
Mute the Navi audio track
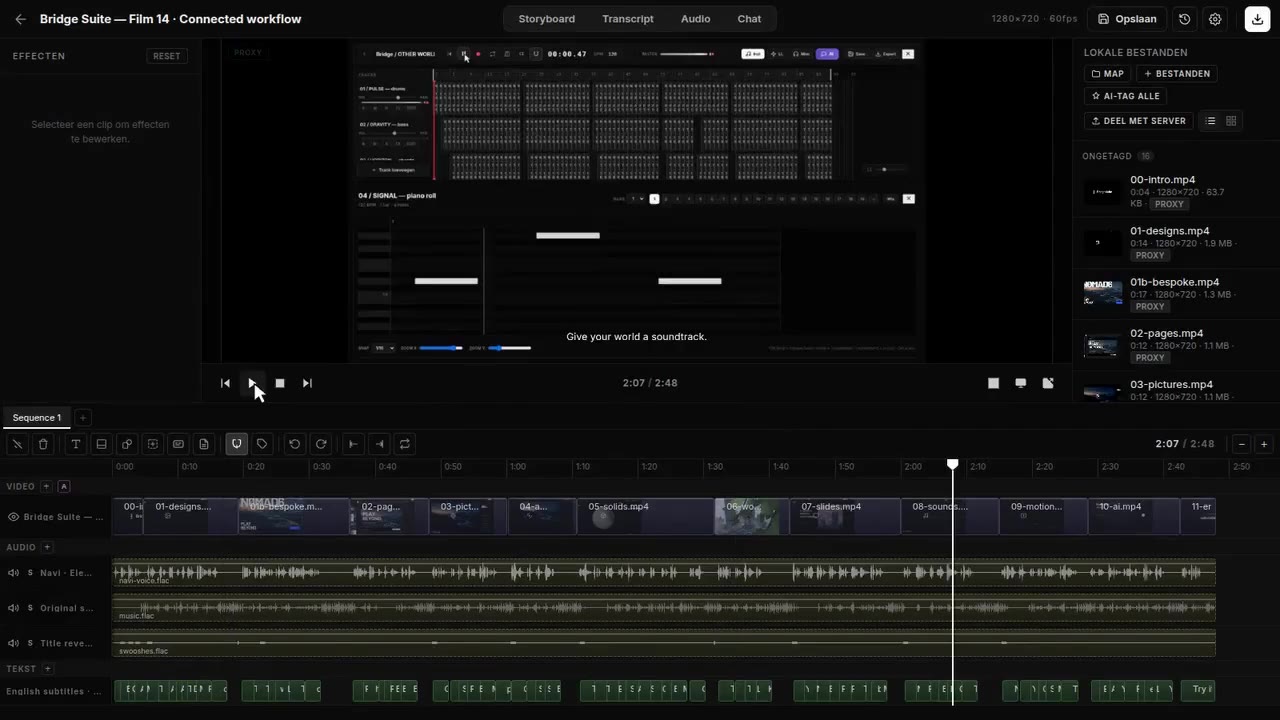tap(14, 573)
